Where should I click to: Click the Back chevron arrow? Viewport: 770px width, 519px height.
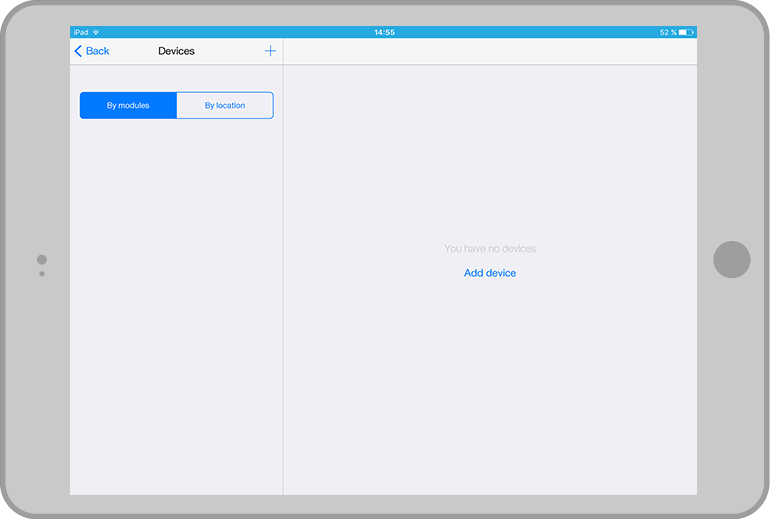78,51
